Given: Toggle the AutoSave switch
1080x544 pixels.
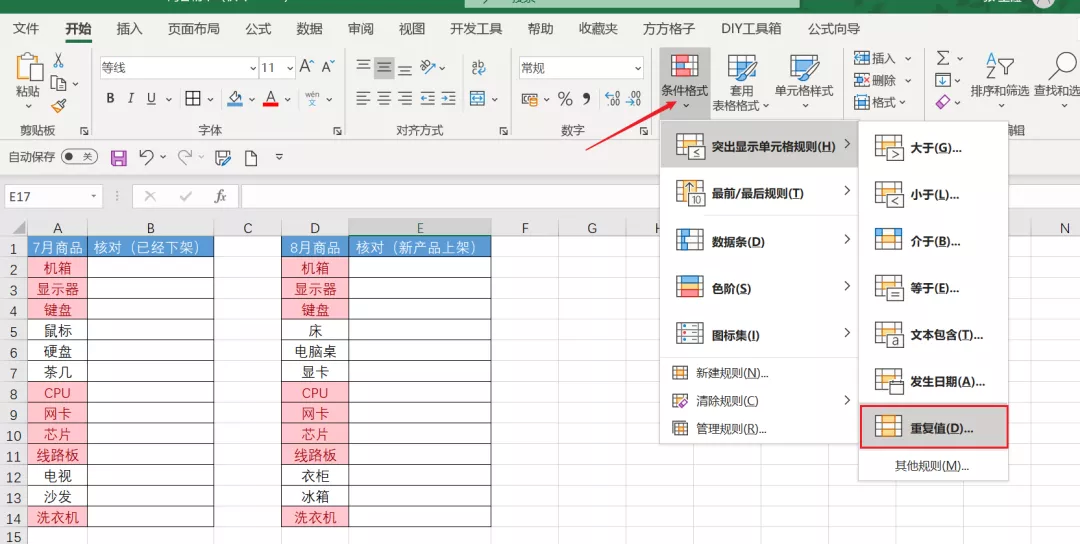Looking at the screenshot, I should (x=79, y=157).
